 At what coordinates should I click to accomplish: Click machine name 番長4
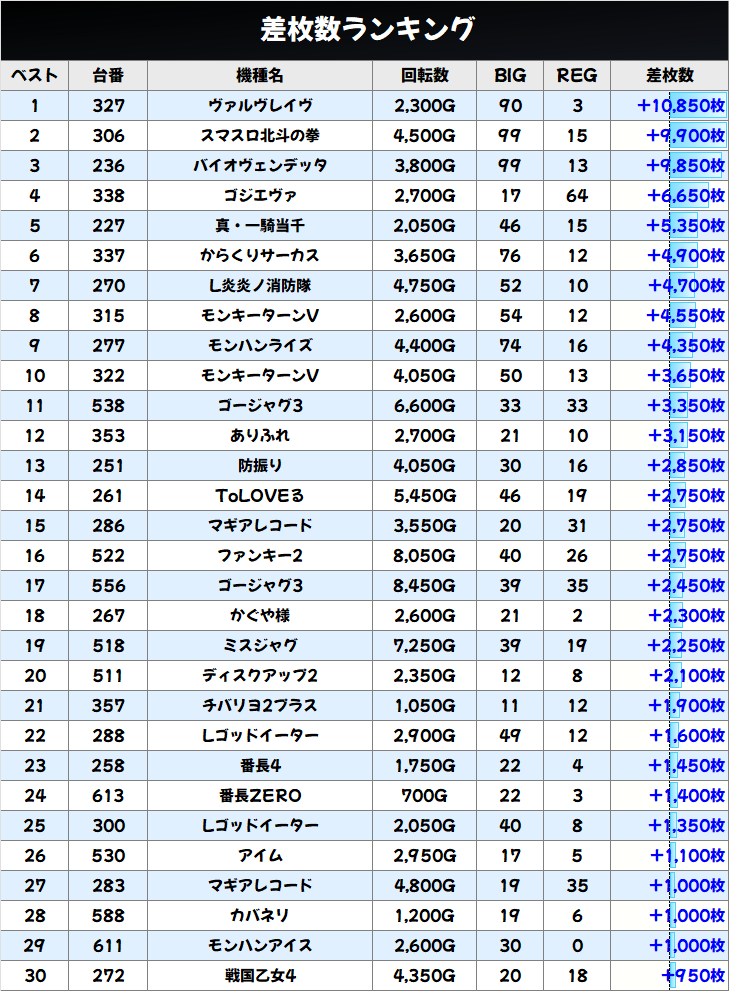click(260, 765)
